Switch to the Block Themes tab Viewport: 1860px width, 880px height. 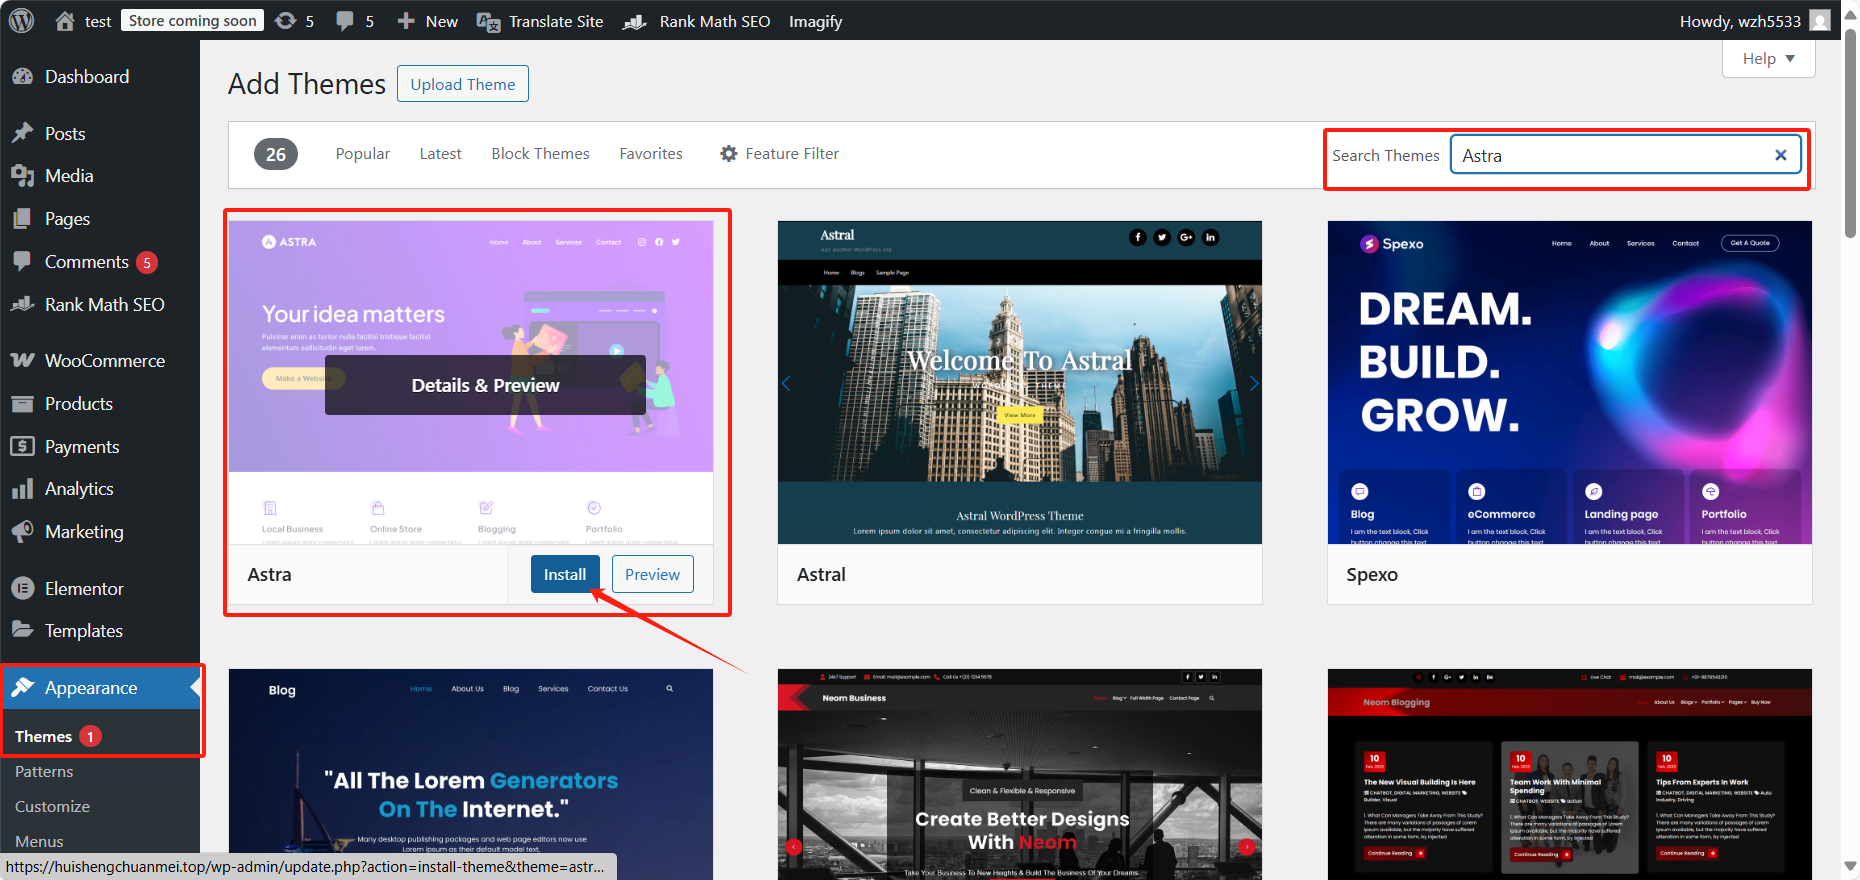point(540,154)
